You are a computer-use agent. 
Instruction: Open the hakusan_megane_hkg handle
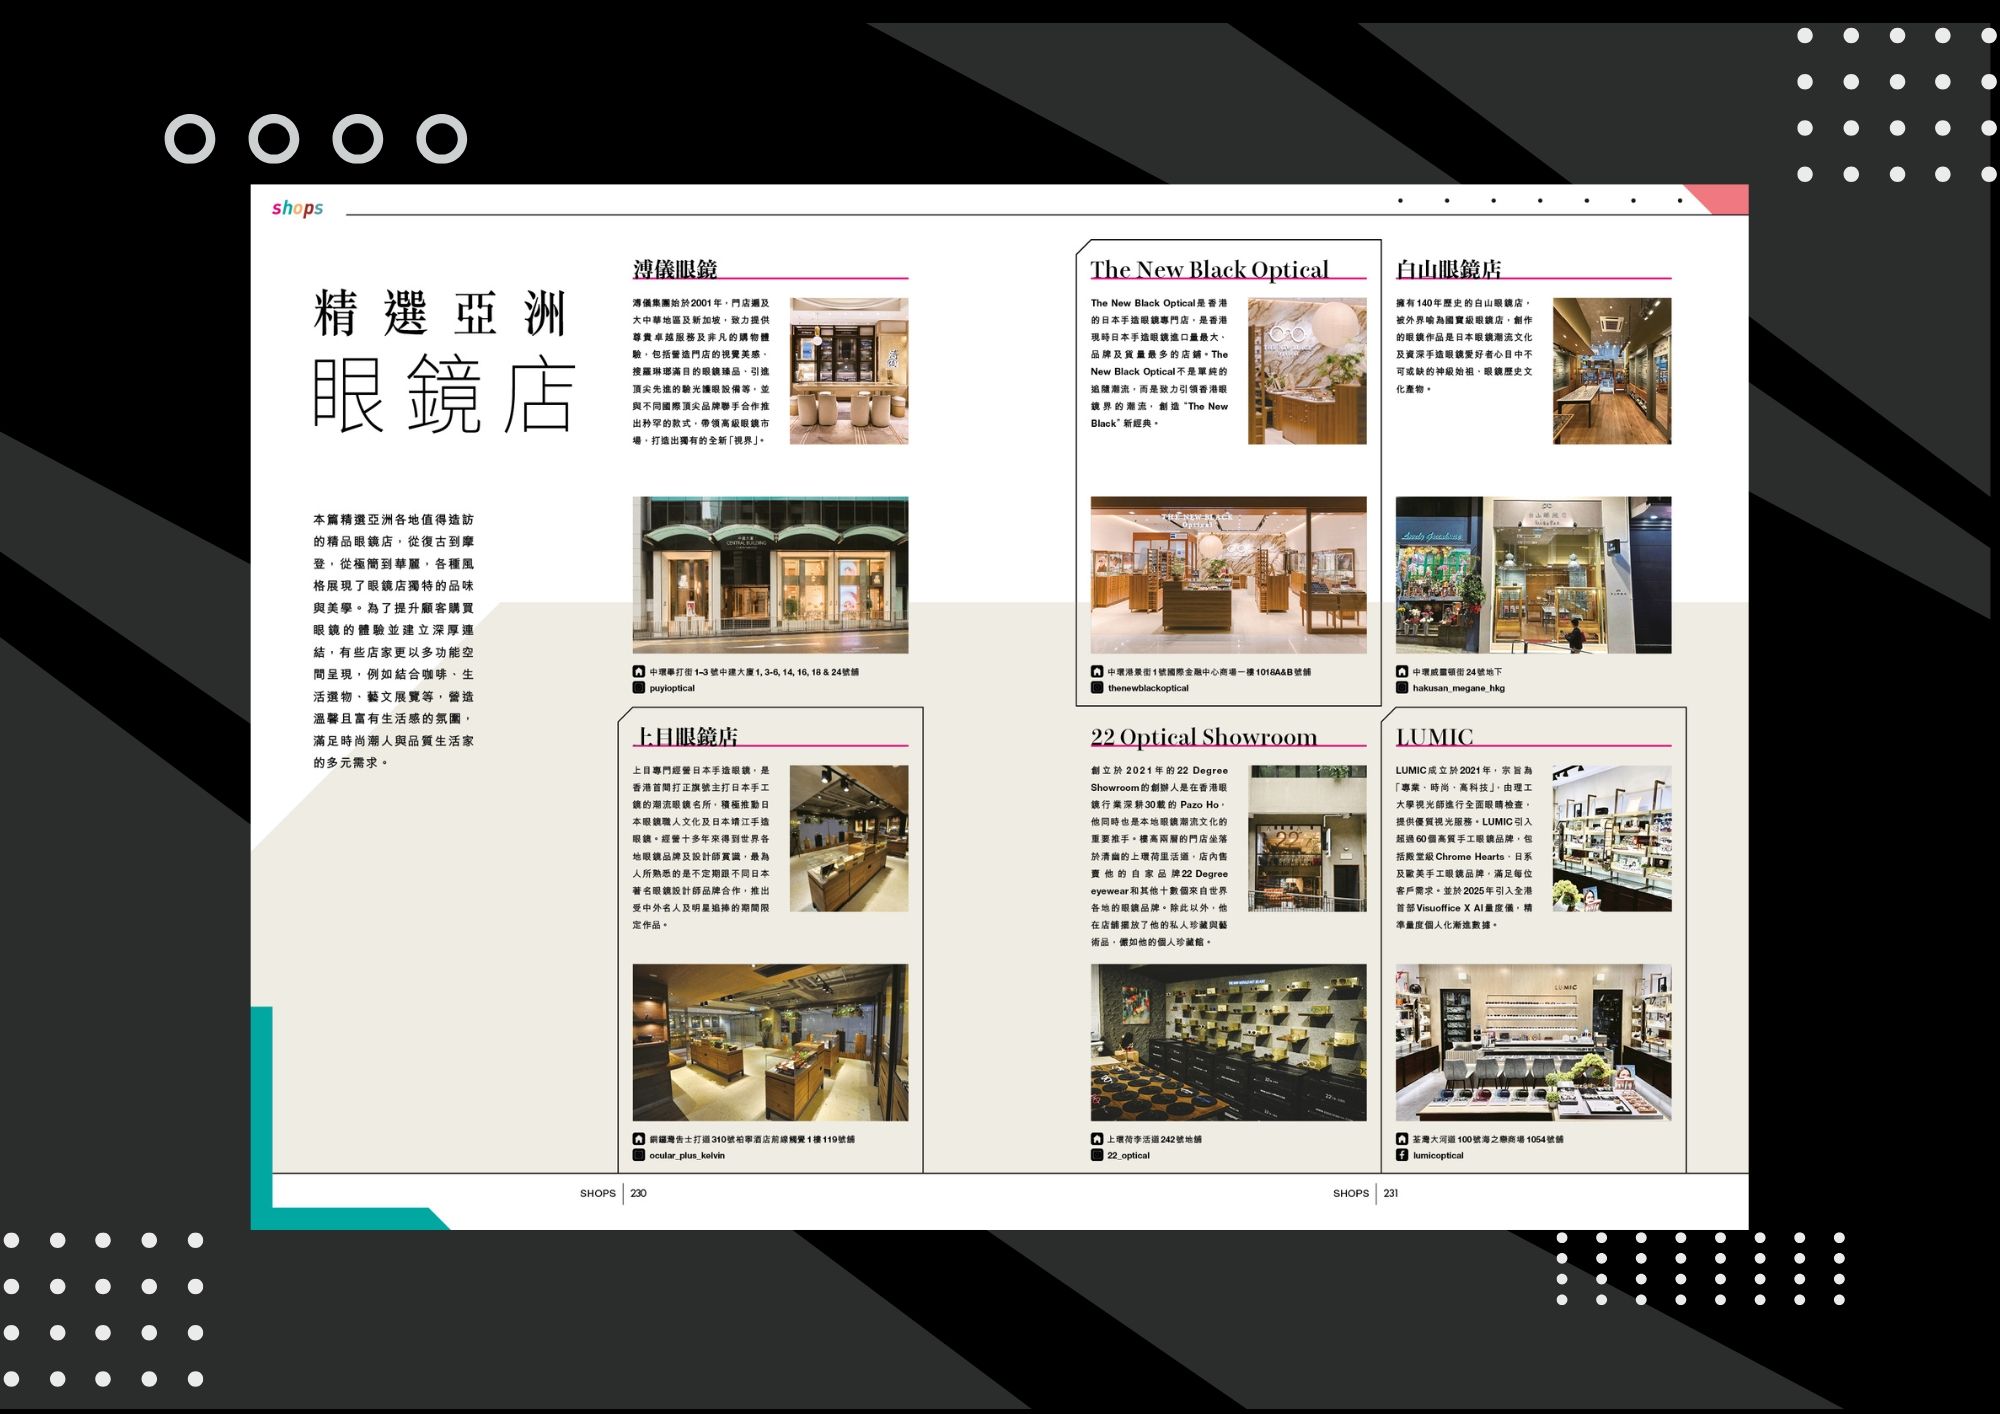[1458, 688]
